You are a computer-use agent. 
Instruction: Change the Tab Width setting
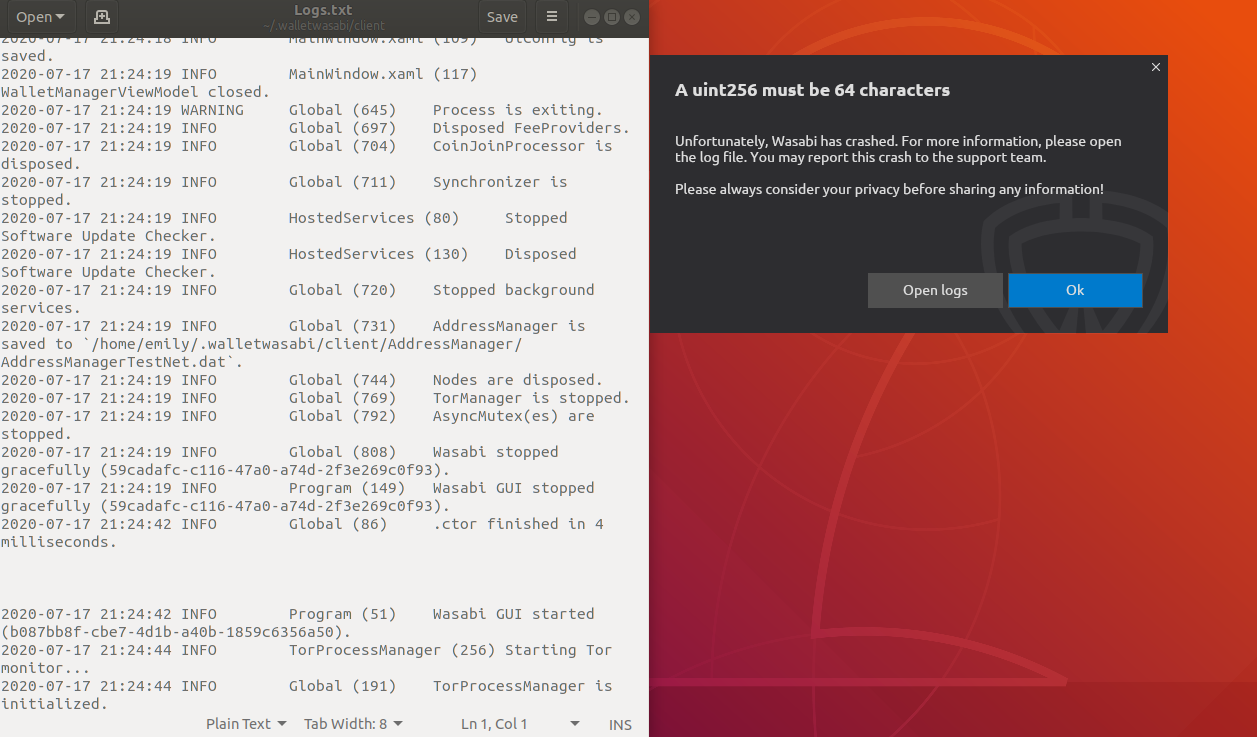[353, 724]
